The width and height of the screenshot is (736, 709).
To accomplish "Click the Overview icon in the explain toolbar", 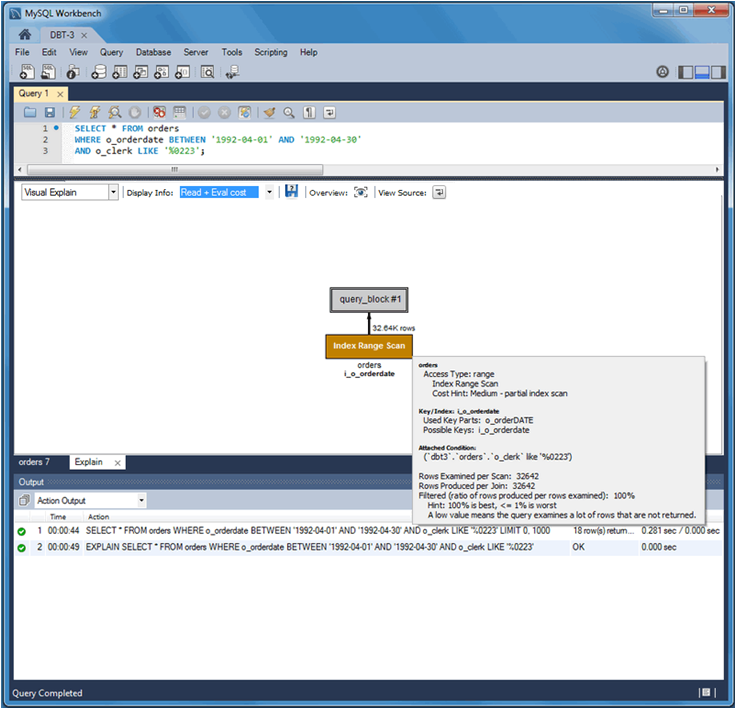I will 360,192.
